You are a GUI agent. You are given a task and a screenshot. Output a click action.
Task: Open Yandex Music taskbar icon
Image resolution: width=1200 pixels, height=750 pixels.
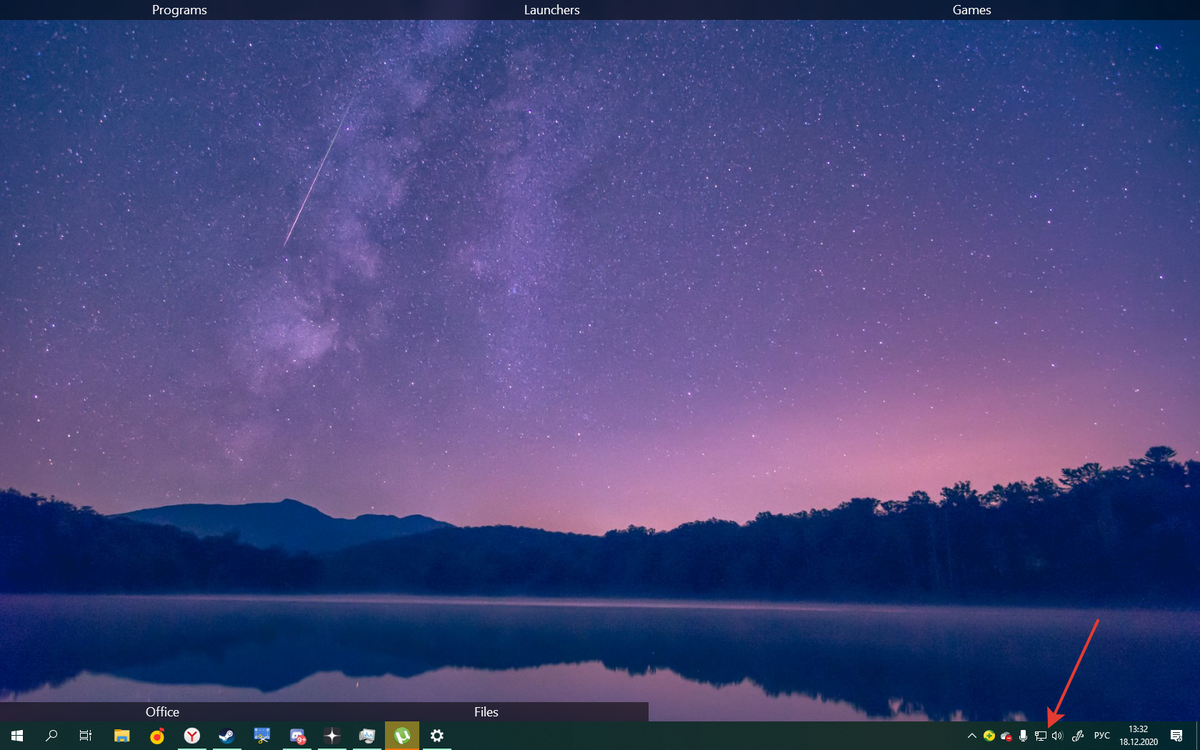157,736
